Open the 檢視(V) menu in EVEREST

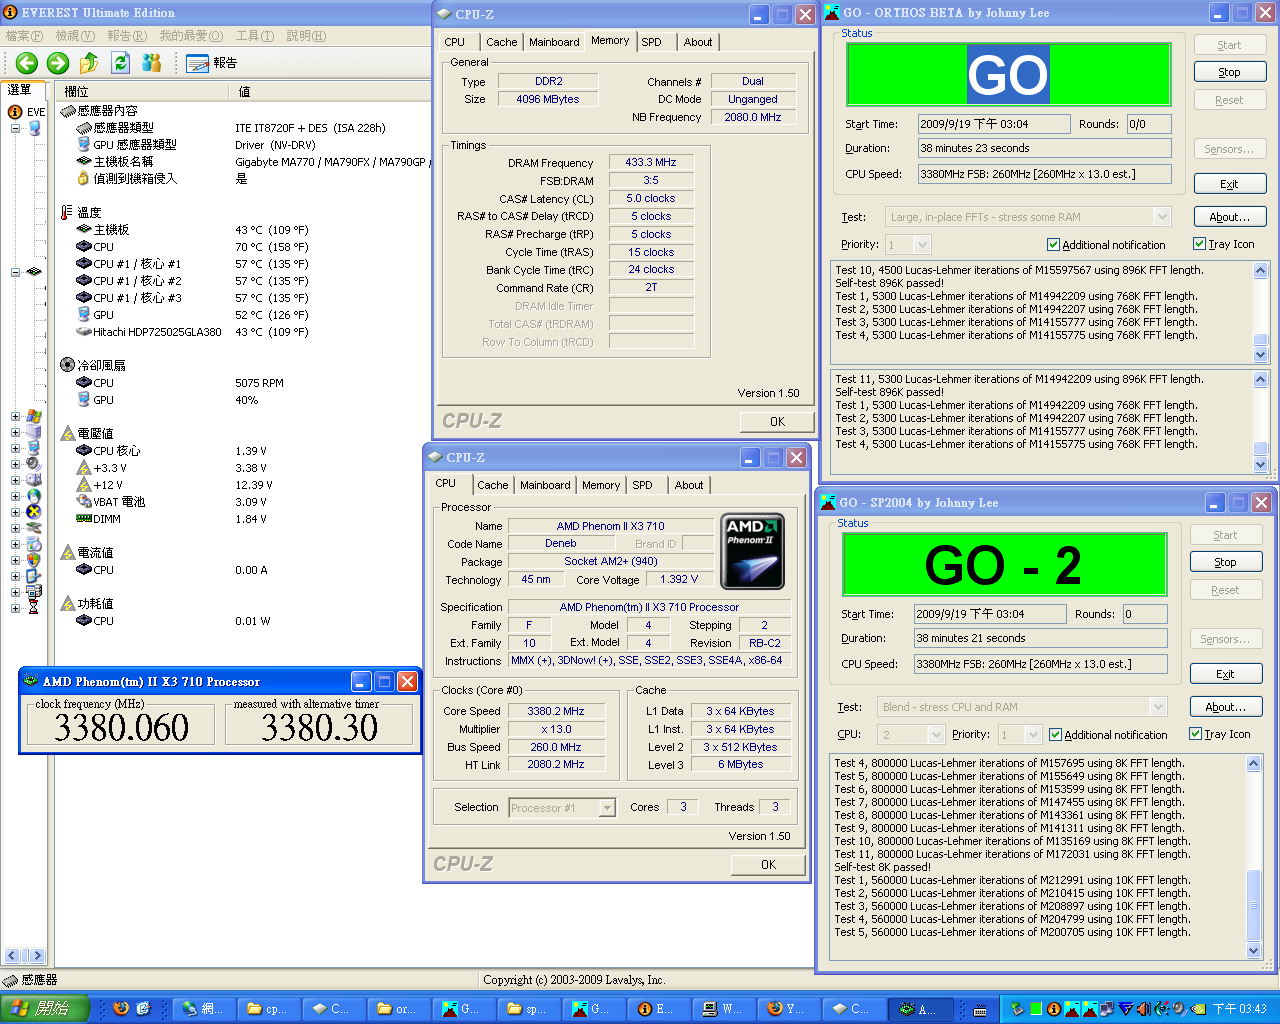coord(75,36)
